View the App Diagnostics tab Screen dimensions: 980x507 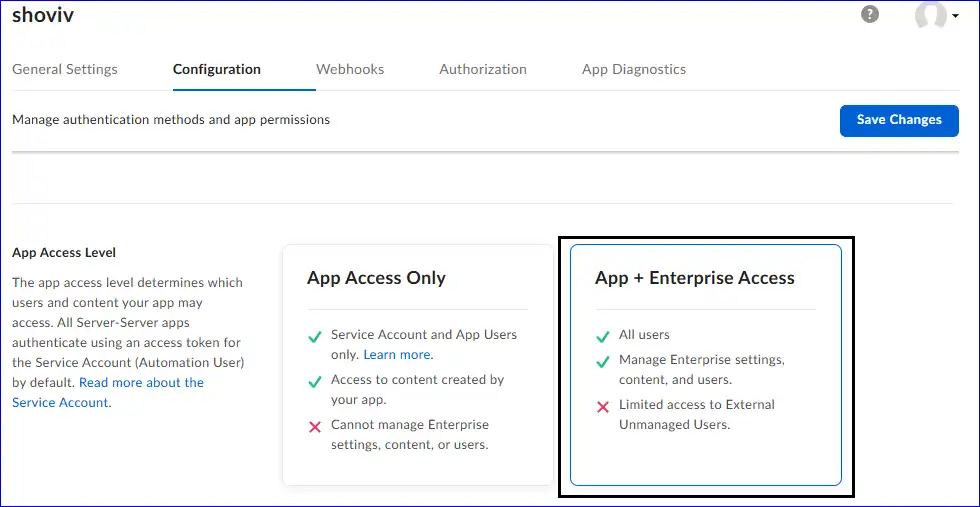tap(634, 69)
